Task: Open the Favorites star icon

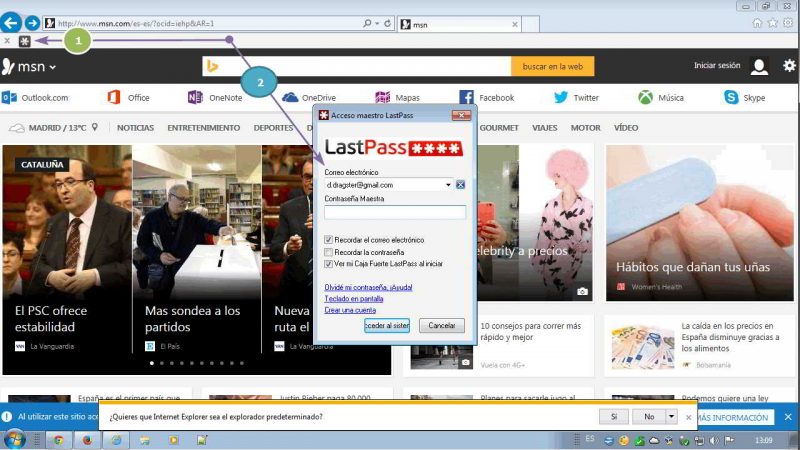Action: (x=772, y=23)
